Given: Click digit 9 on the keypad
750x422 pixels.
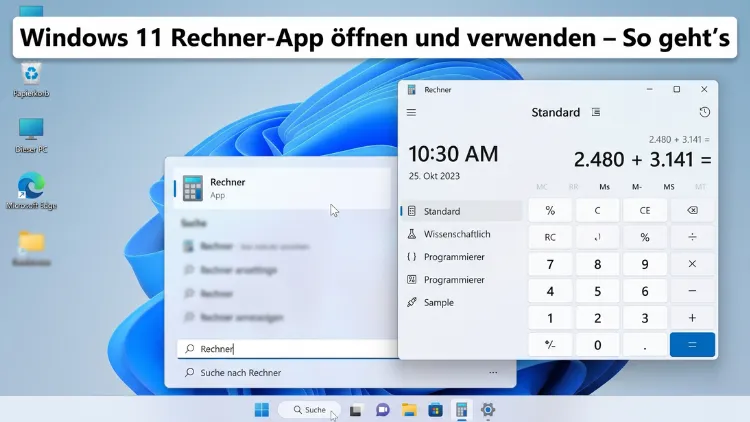Looking at the screenshot, I should (x=645, y=264).
